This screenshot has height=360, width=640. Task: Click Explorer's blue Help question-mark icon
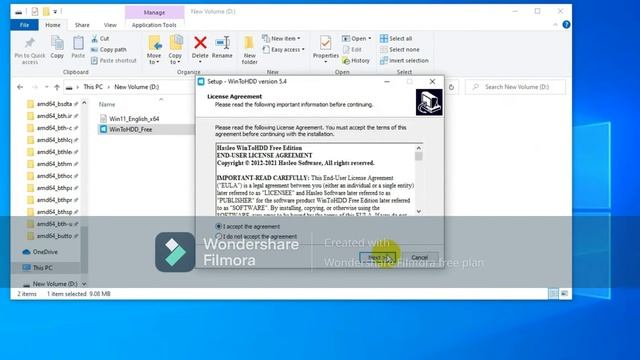point(566,24)
